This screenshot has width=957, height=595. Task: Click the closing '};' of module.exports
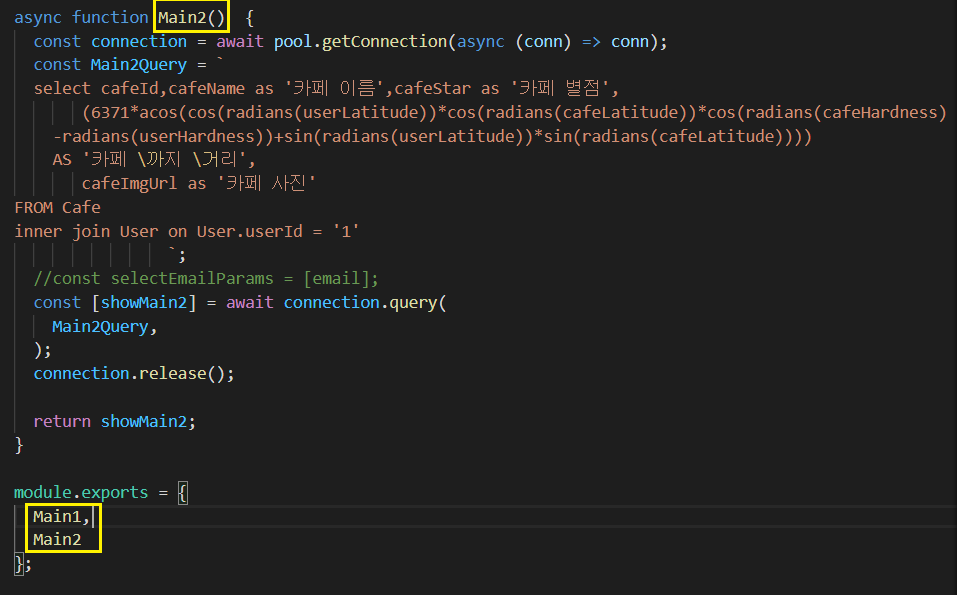[23, 563]
